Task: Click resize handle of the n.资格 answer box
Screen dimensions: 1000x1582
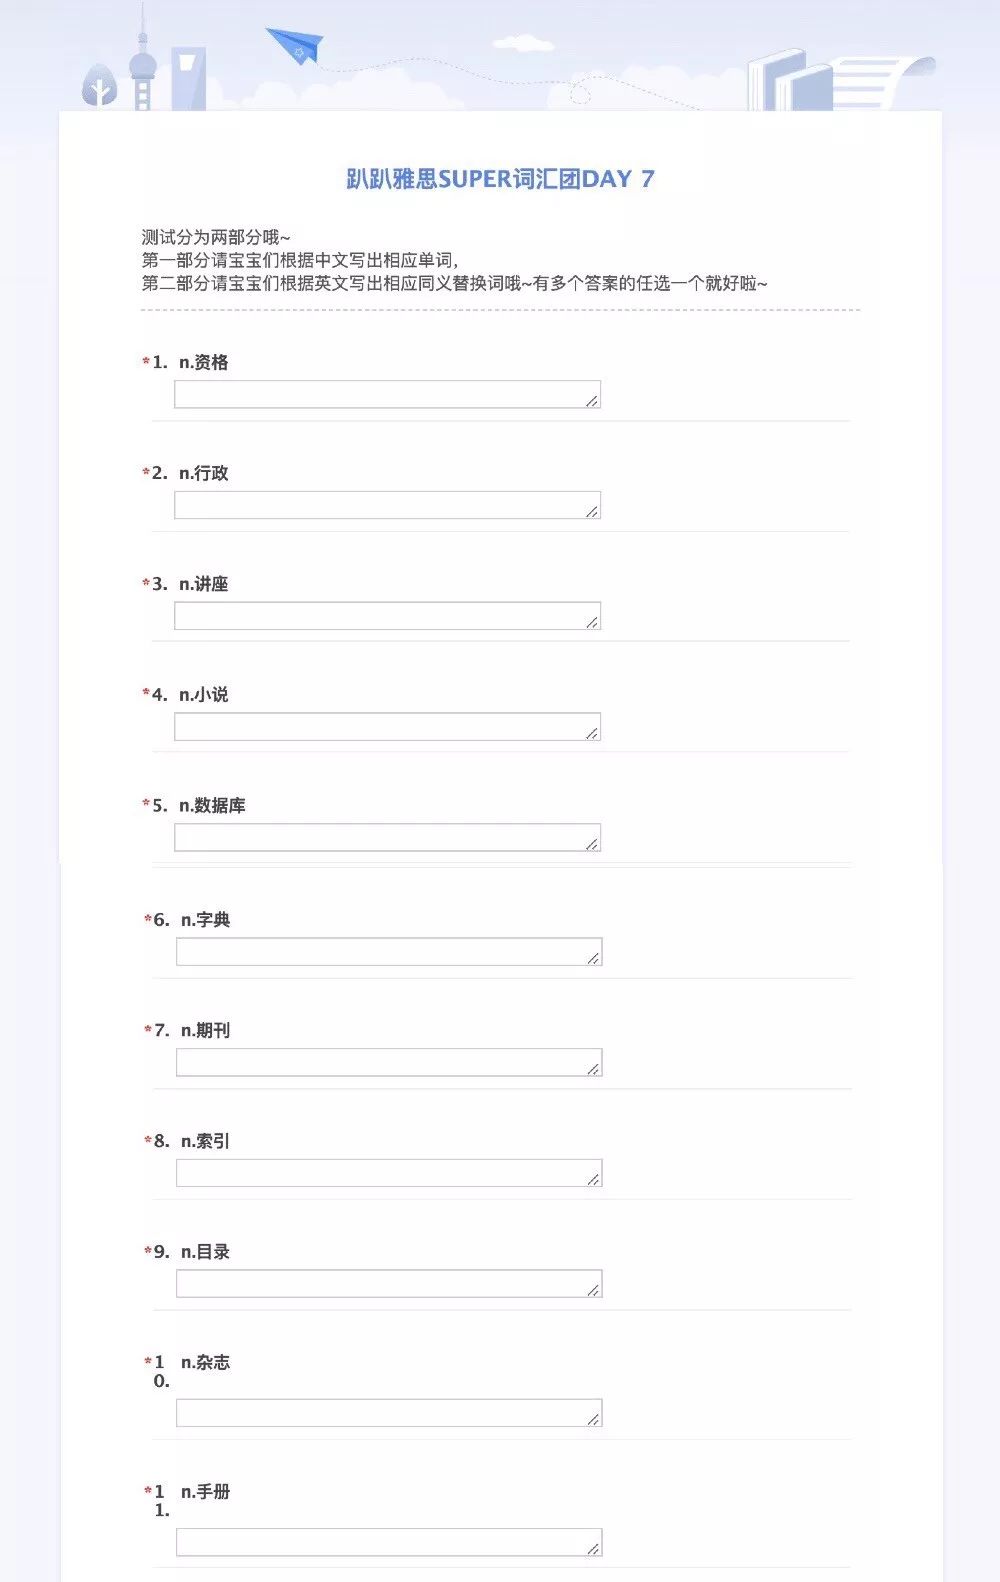Action: [592, 401]
